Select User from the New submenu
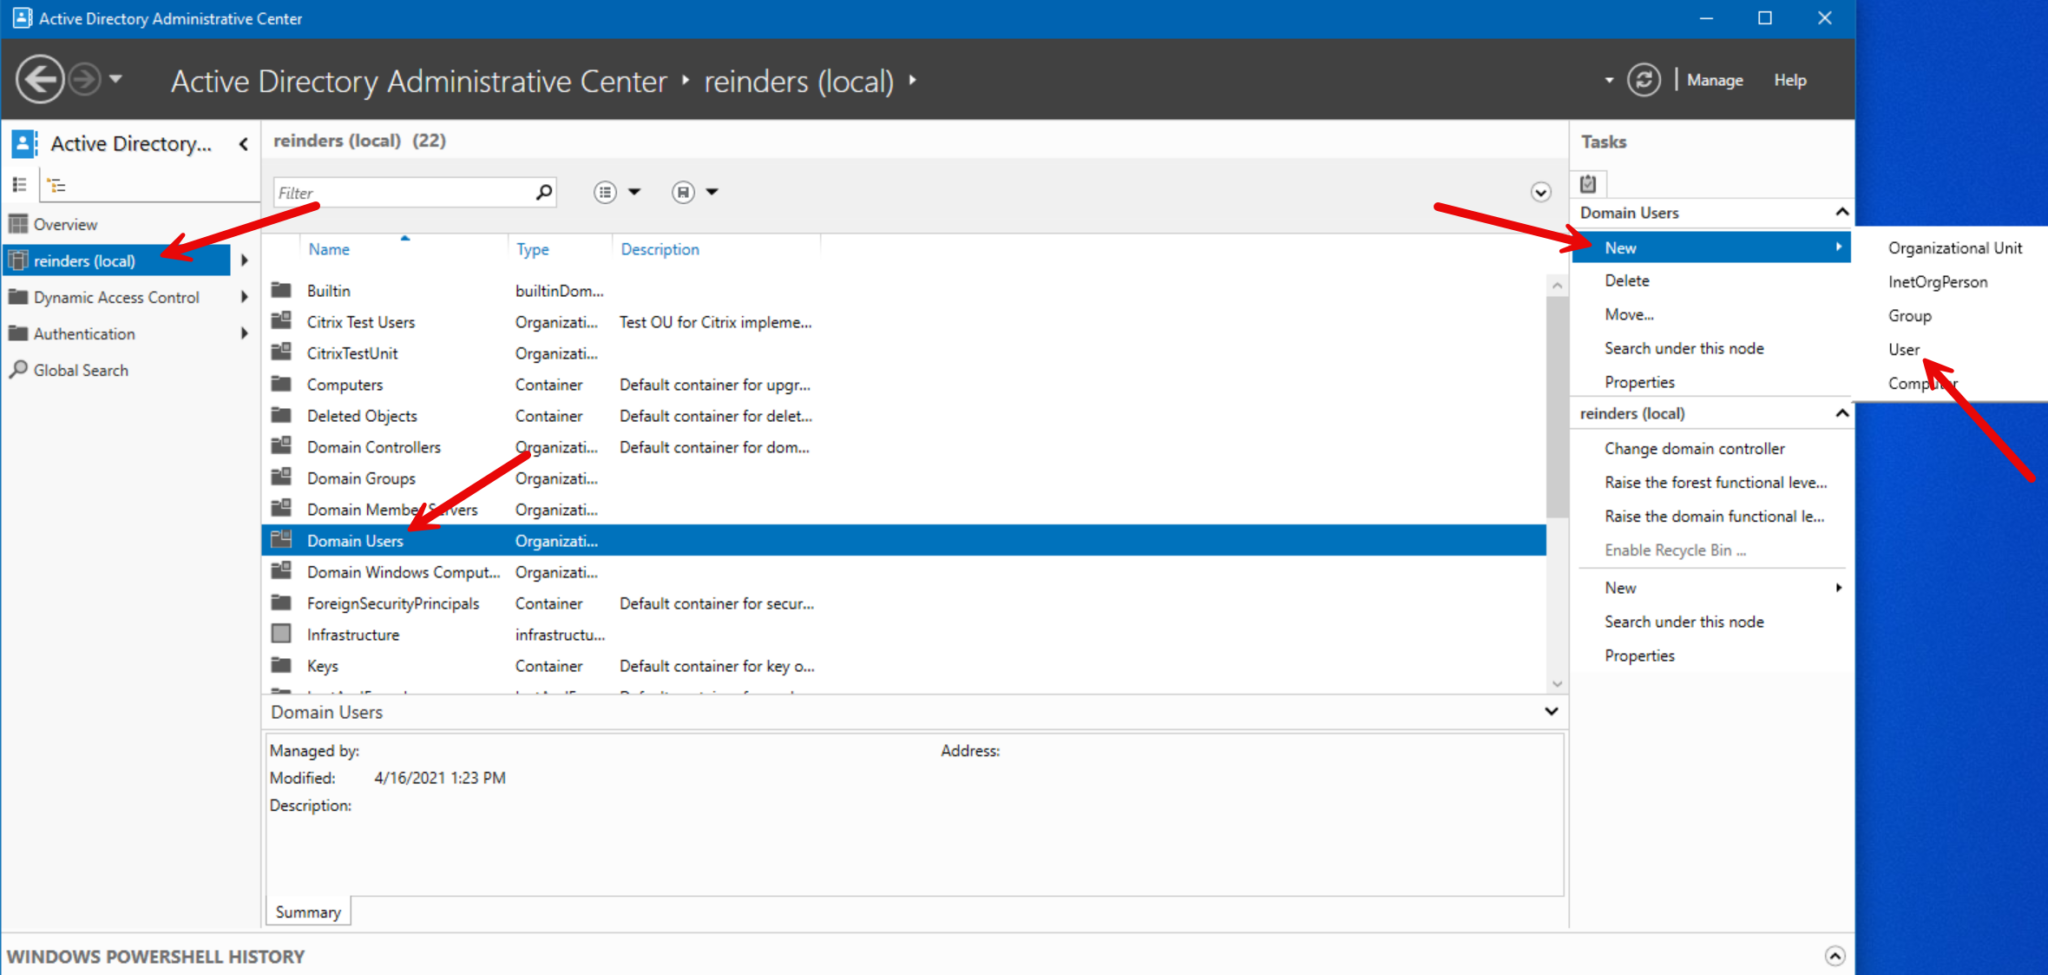 click(x=1903, y=349)
